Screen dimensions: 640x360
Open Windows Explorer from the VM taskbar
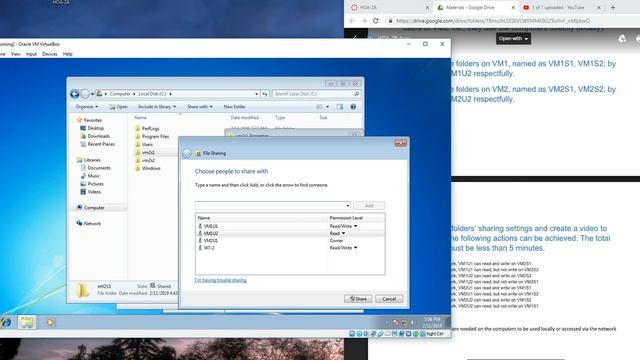[x=27, y=322]
